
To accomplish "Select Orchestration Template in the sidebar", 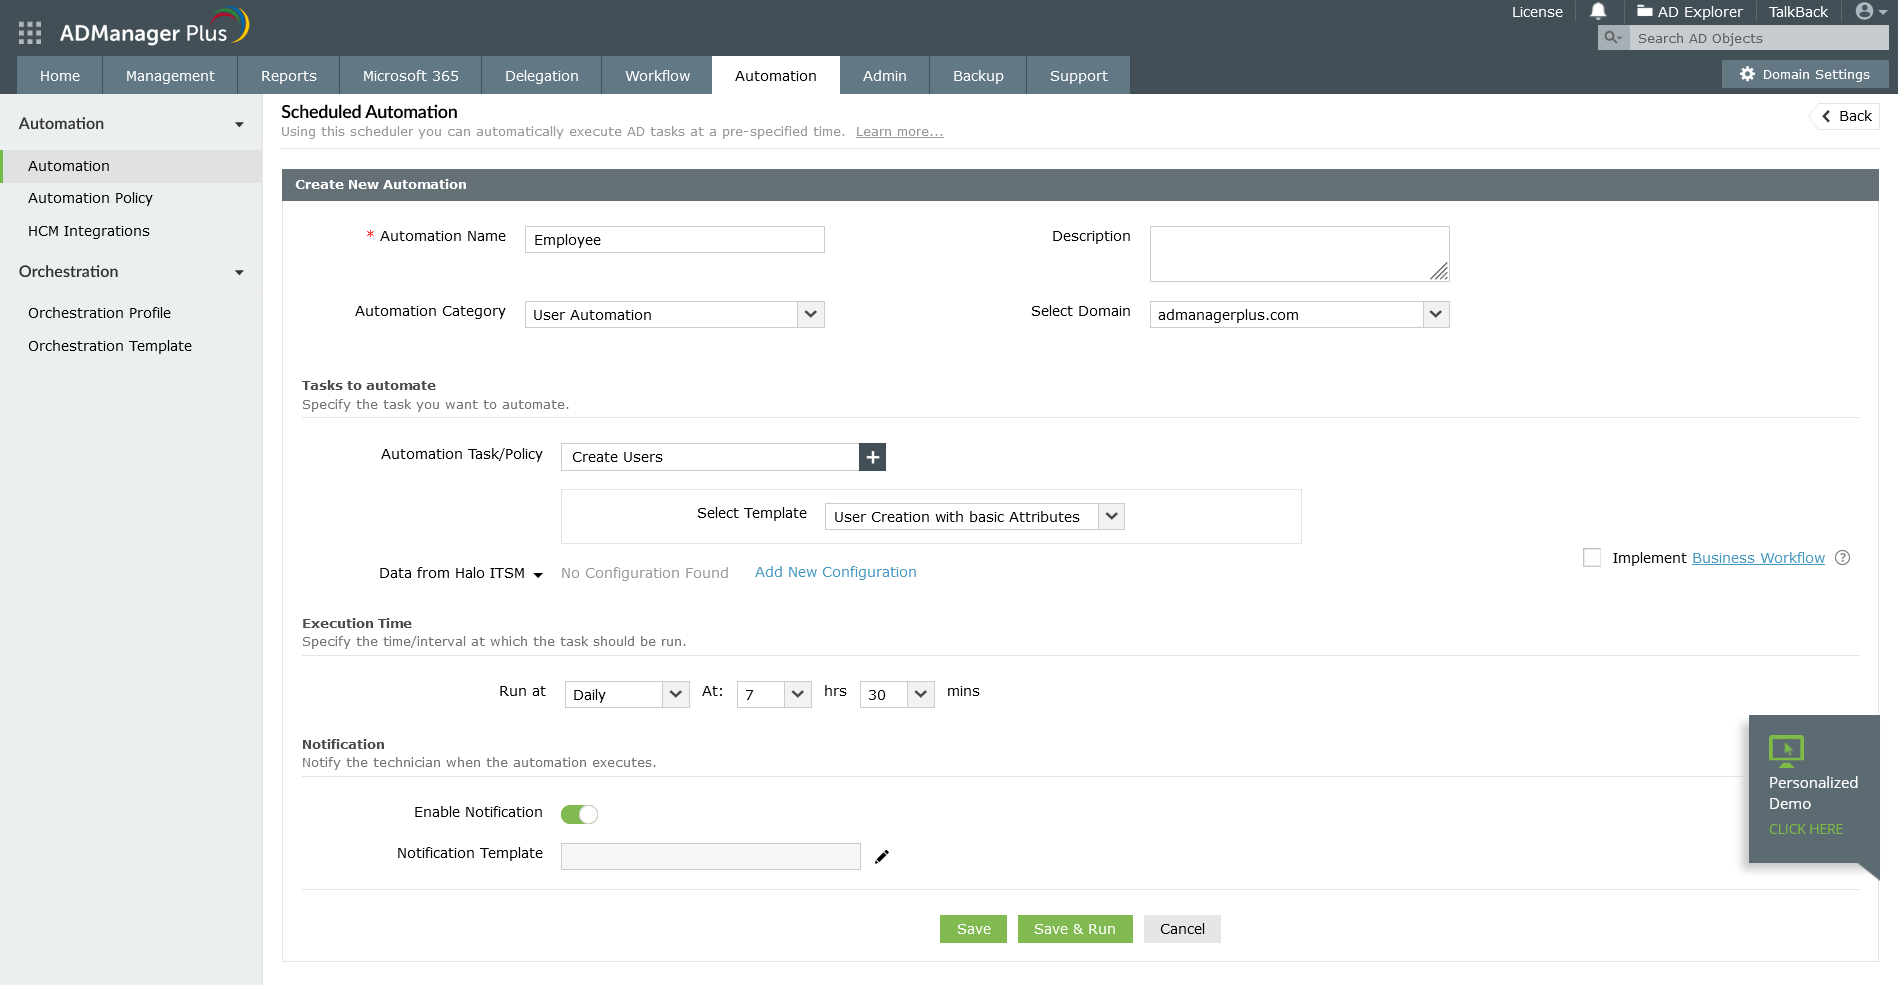I will pos(110,346).
